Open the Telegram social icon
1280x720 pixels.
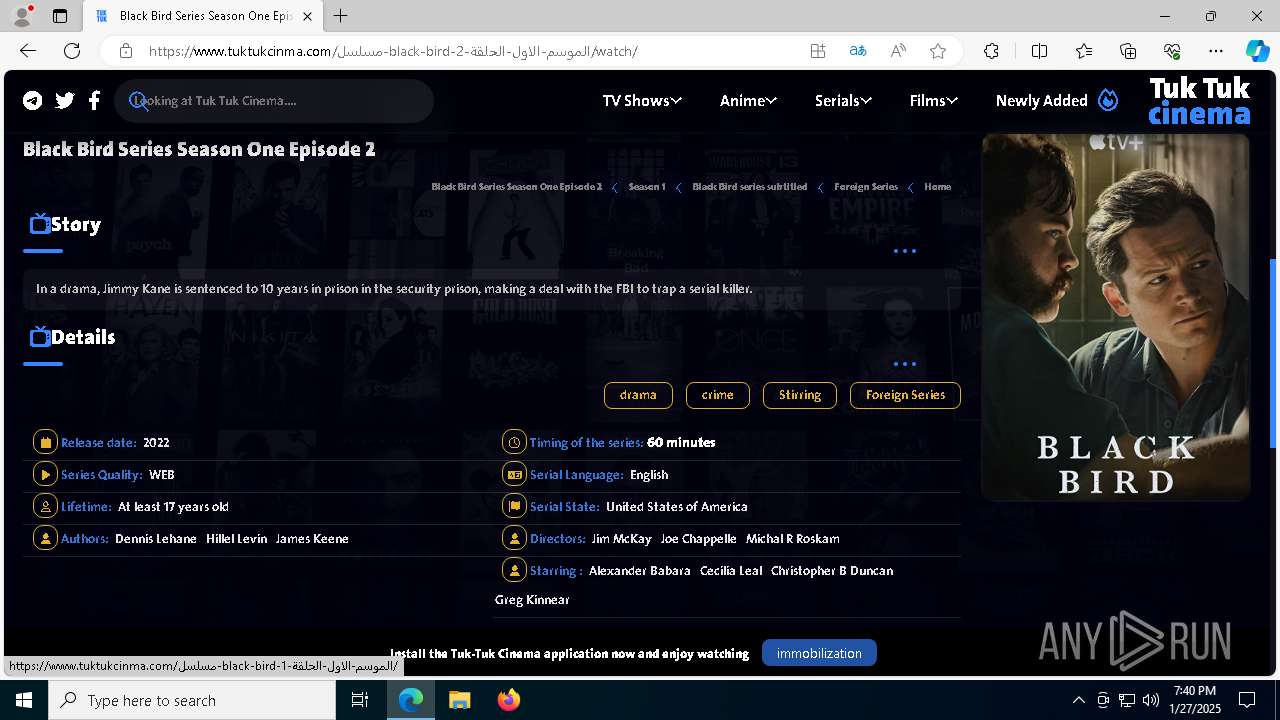[x=33, y=100]
